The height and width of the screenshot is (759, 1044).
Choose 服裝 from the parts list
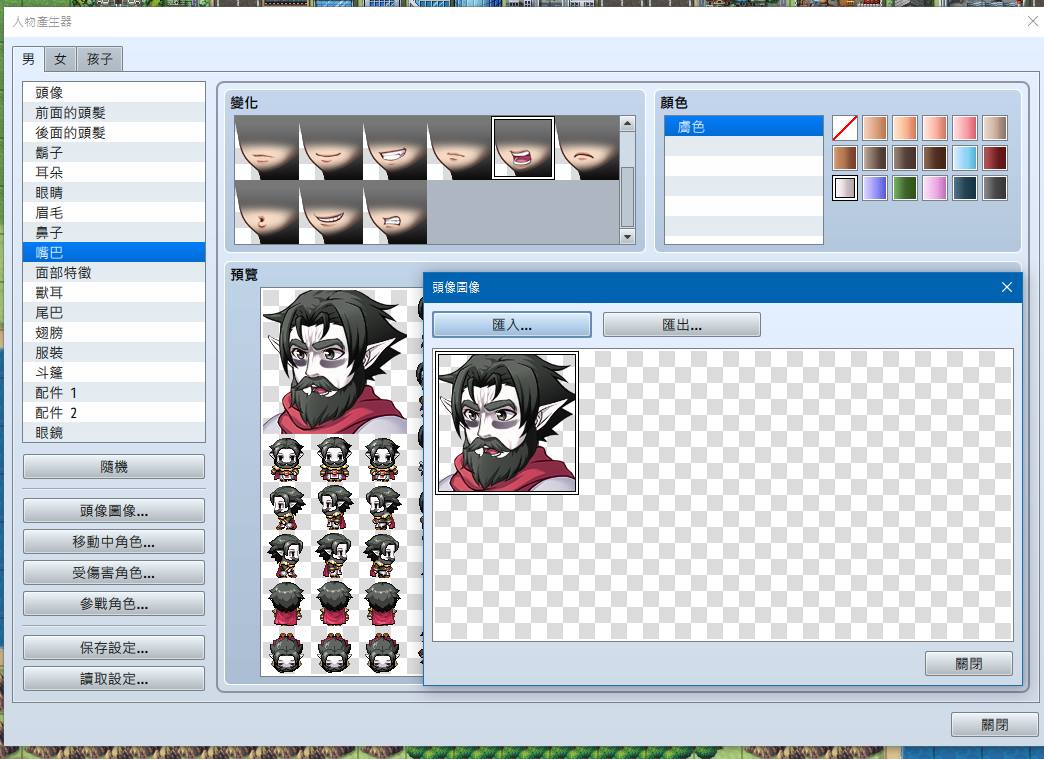coord(114,352)
